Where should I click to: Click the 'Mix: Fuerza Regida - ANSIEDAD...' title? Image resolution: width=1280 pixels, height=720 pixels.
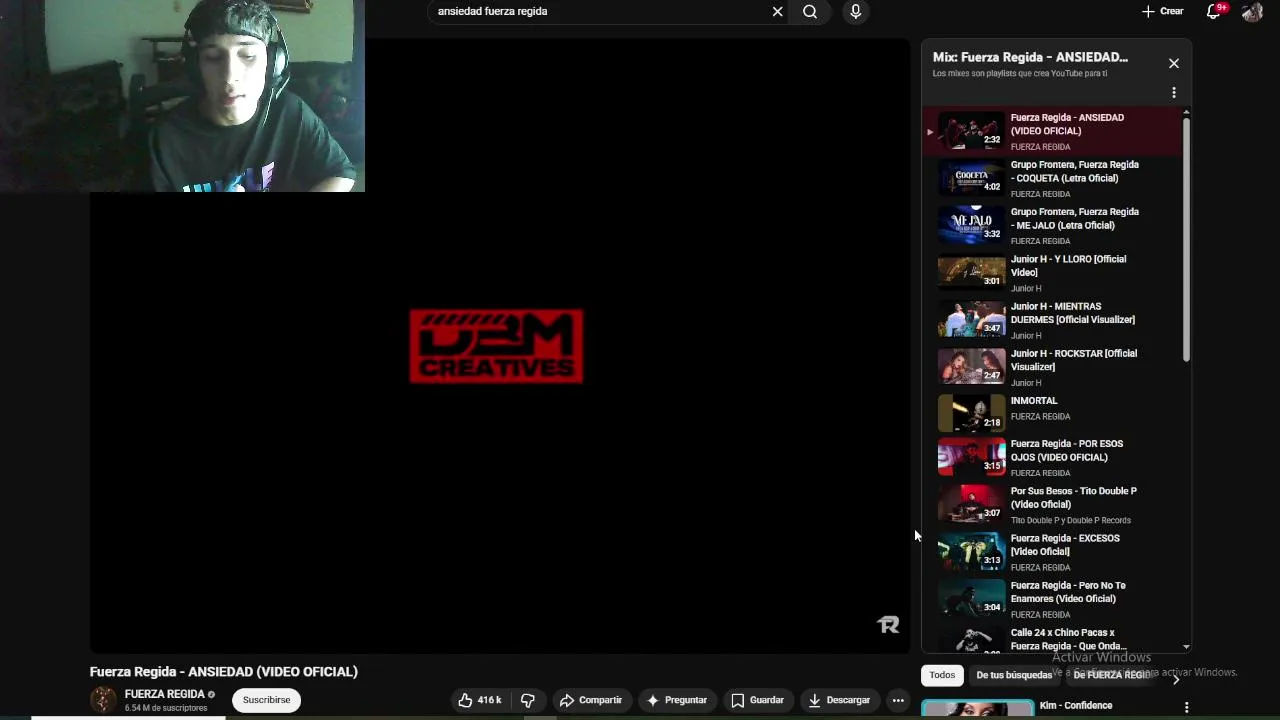click(x=1030, y=57)
